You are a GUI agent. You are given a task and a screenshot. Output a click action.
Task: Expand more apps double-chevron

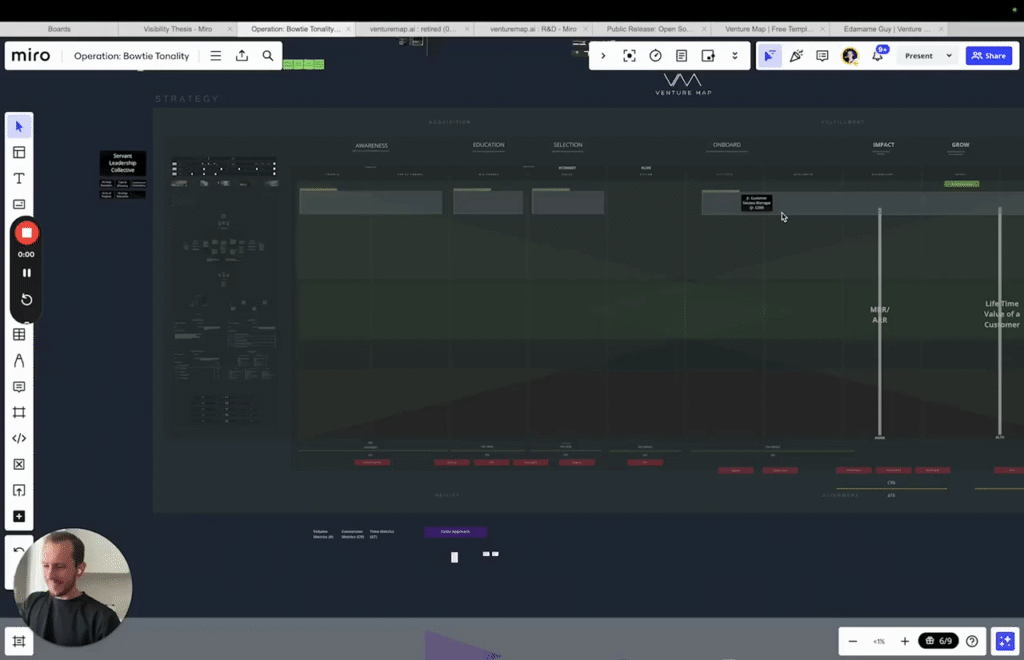tap(735, 55)
